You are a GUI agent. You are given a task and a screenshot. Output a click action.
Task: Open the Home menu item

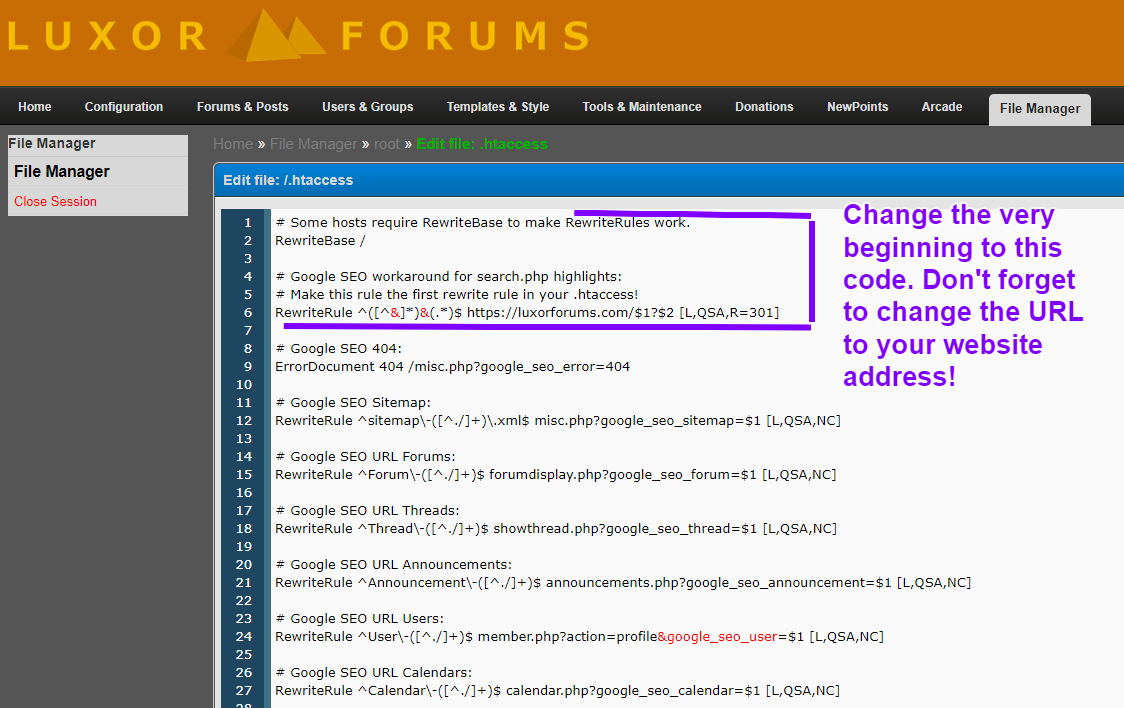(34, 107)
